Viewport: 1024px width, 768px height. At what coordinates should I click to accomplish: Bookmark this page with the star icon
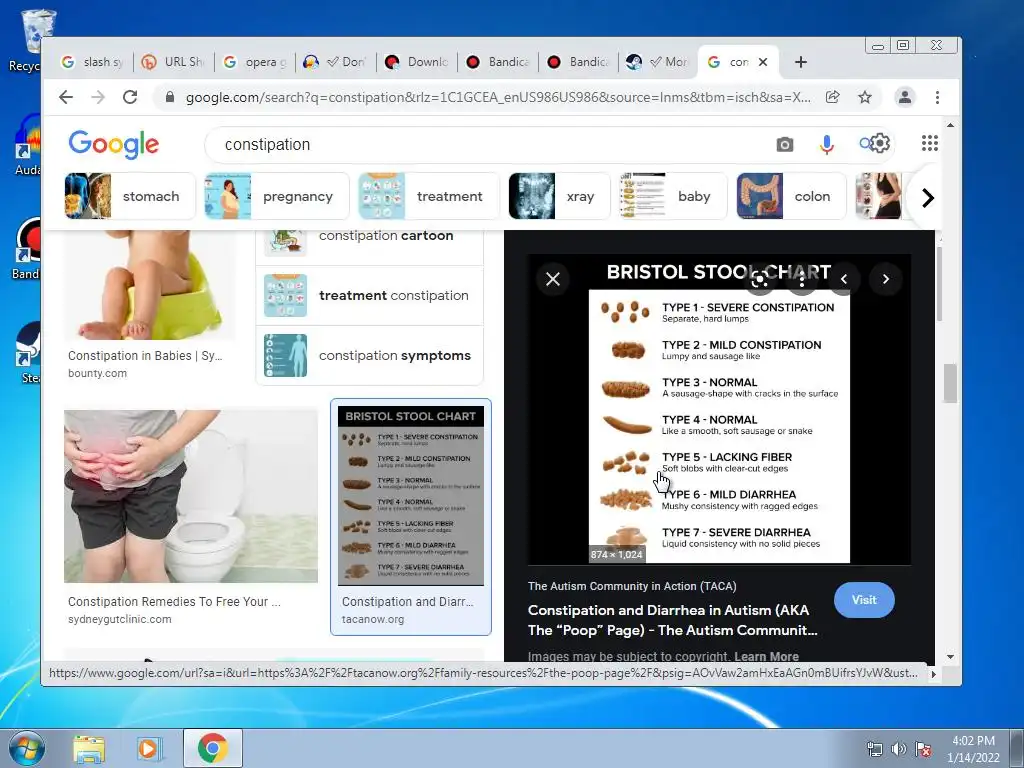(x=865, y=97)
